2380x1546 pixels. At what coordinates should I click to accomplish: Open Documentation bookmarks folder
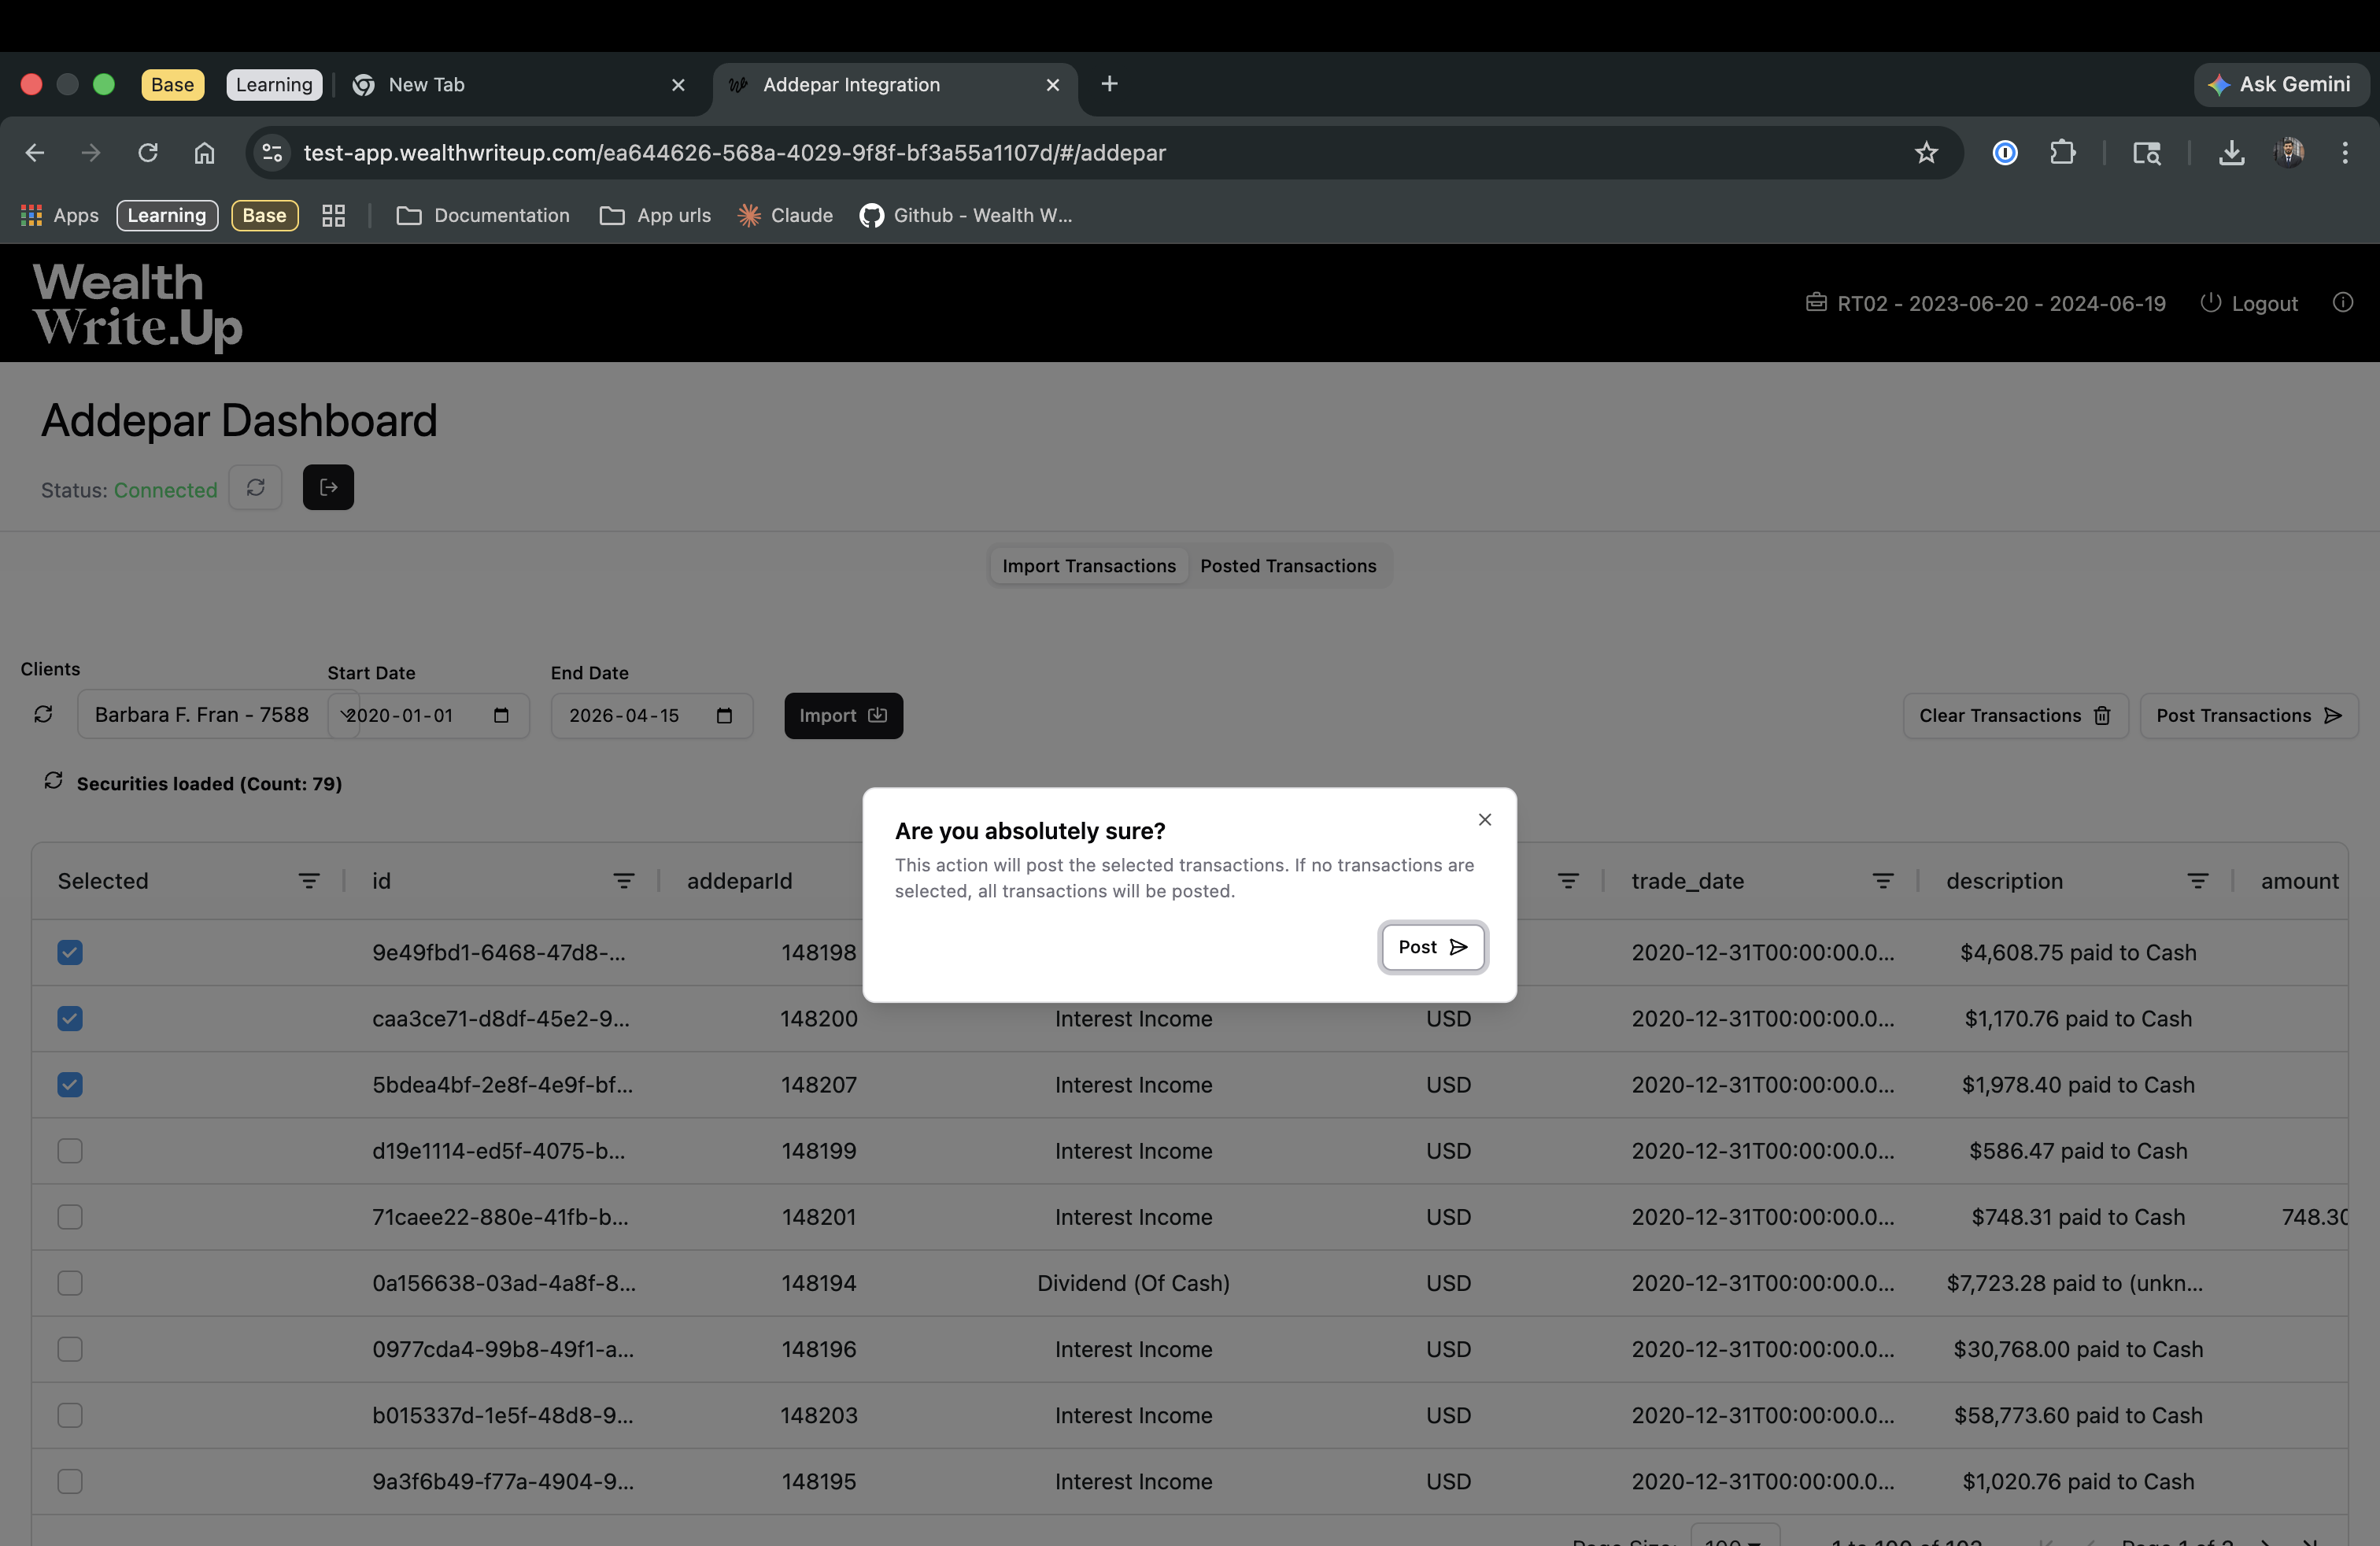click(483, 215)
